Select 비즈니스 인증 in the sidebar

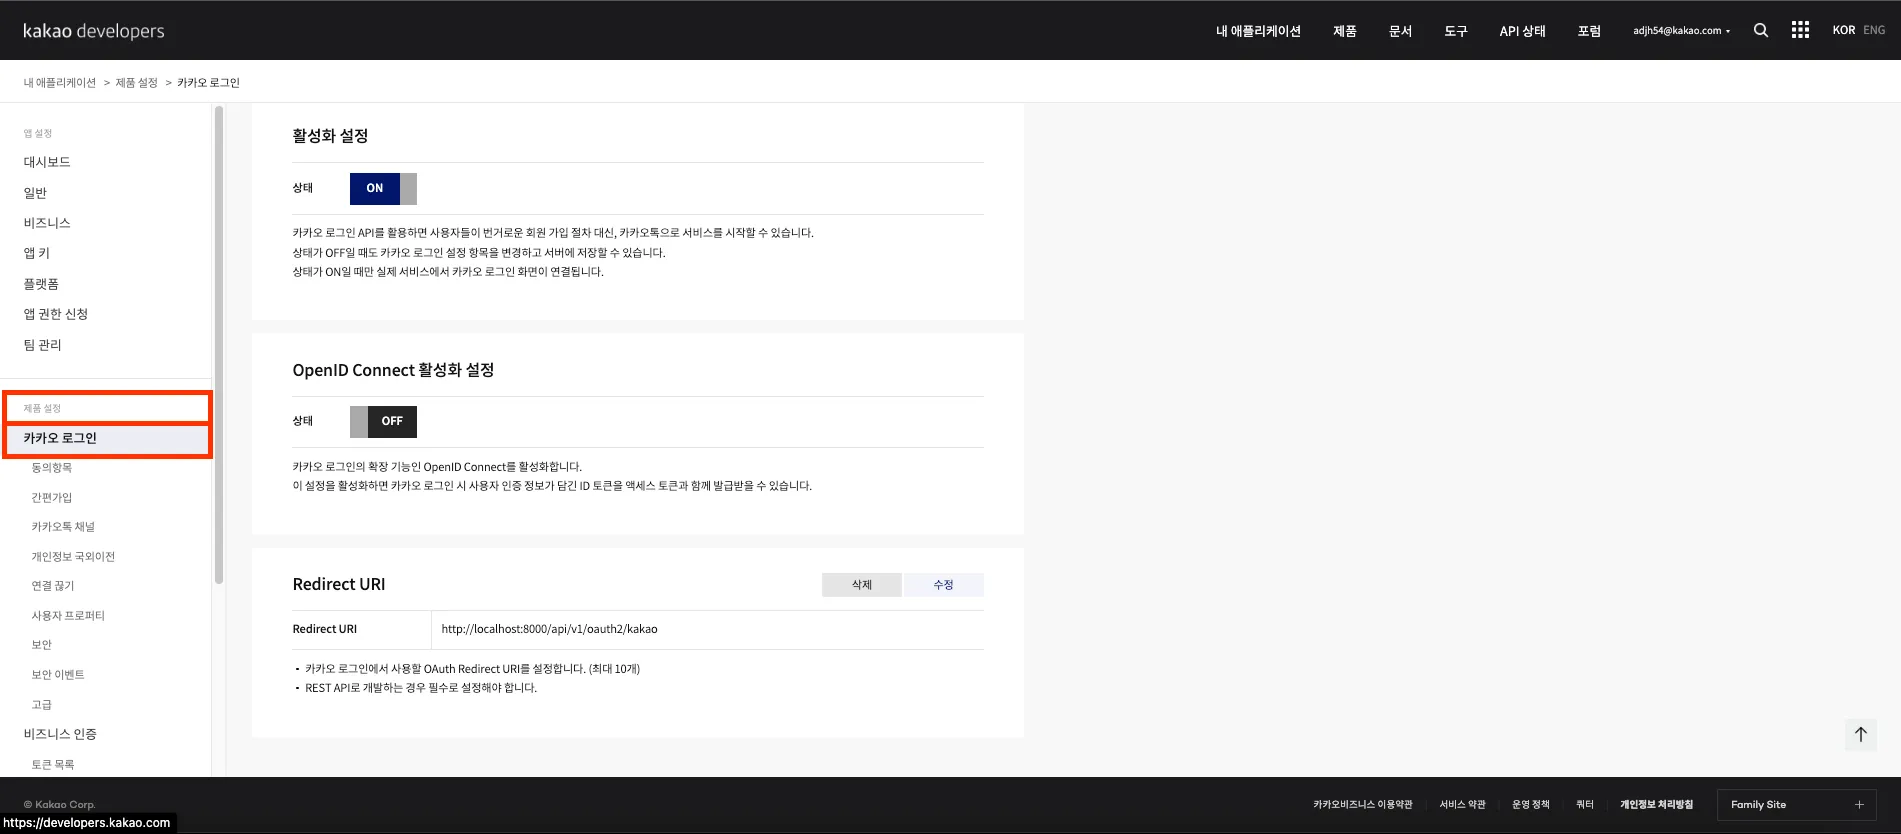[x=60, y=734]
